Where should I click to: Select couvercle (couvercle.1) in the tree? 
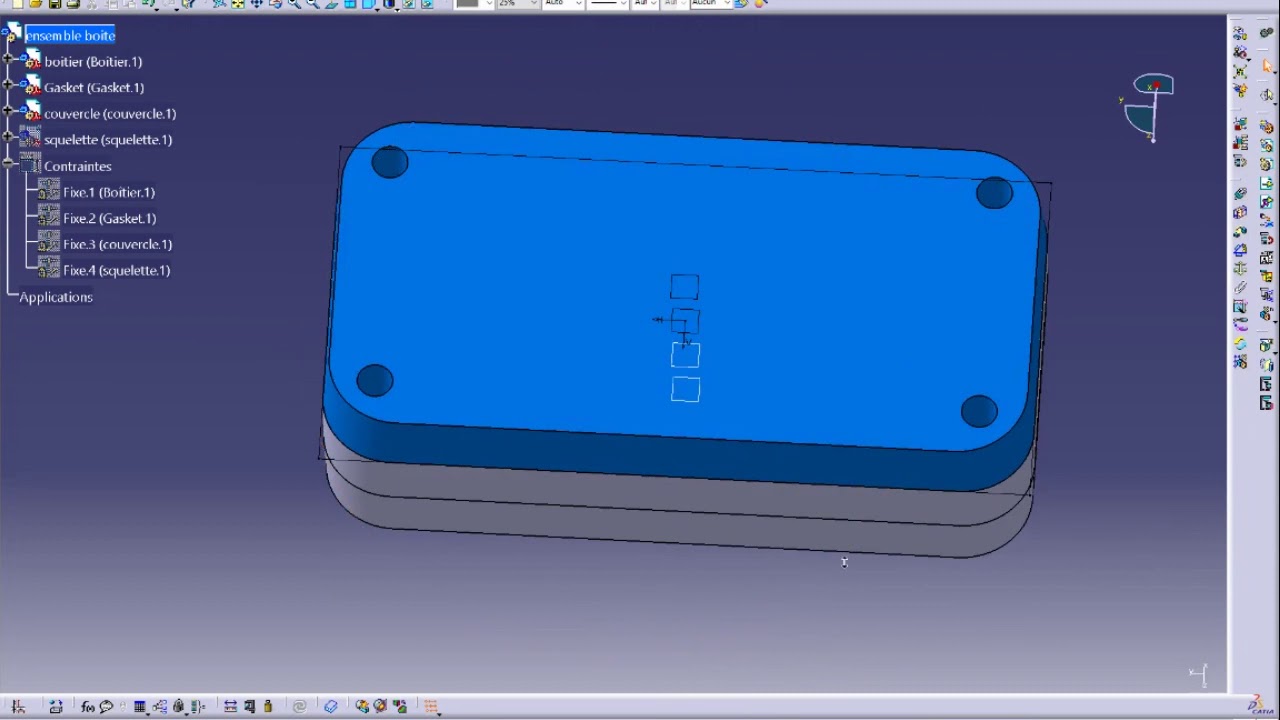coord(110,114)
